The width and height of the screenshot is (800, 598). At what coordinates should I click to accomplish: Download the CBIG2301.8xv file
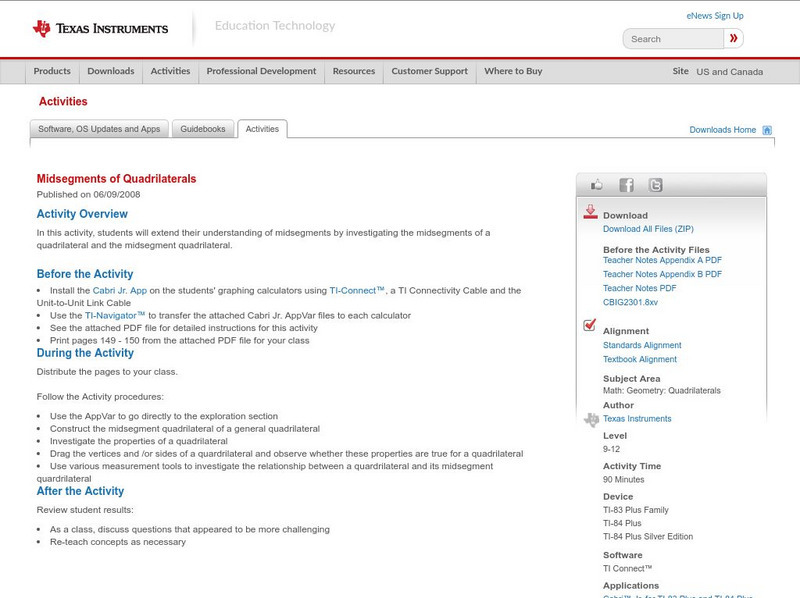[630, 302]
